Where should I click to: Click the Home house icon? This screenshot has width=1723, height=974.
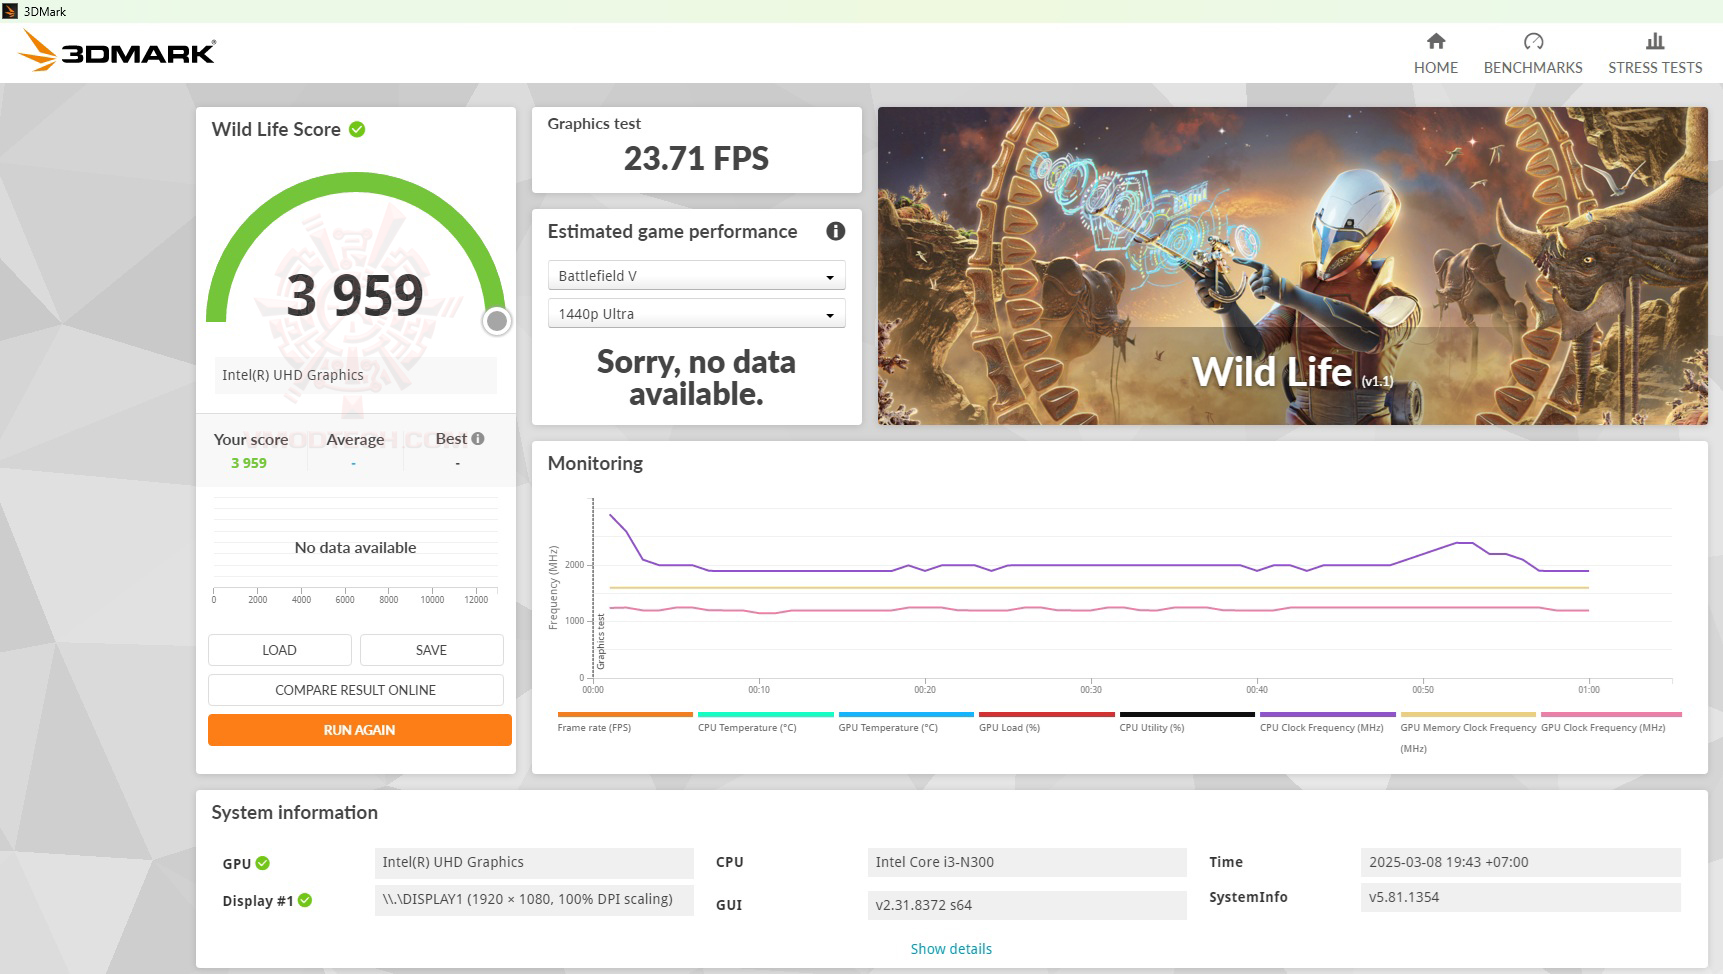point(1436,41)
